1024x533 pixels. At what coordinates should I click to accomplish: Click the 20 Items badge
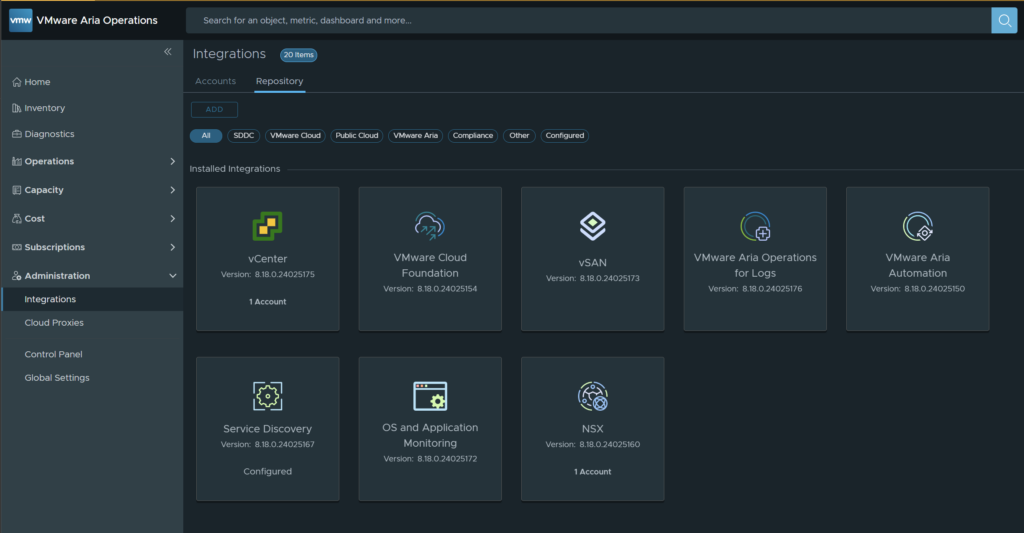pos(298,55)
